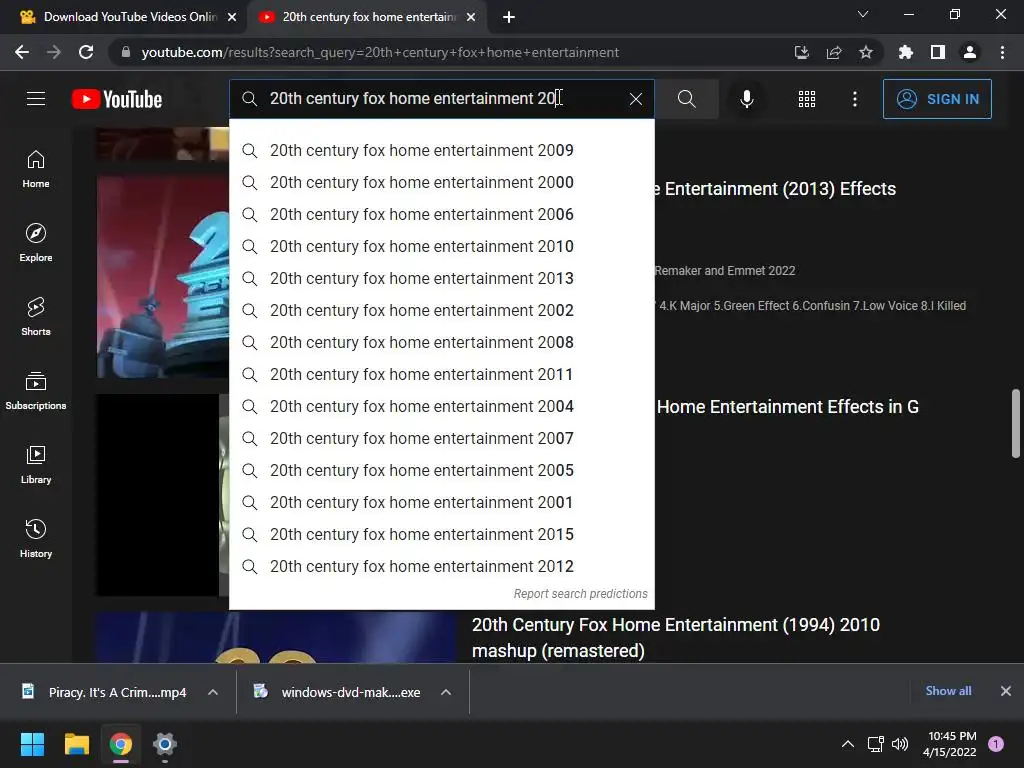Open Library in sidebar

(36, 464)
